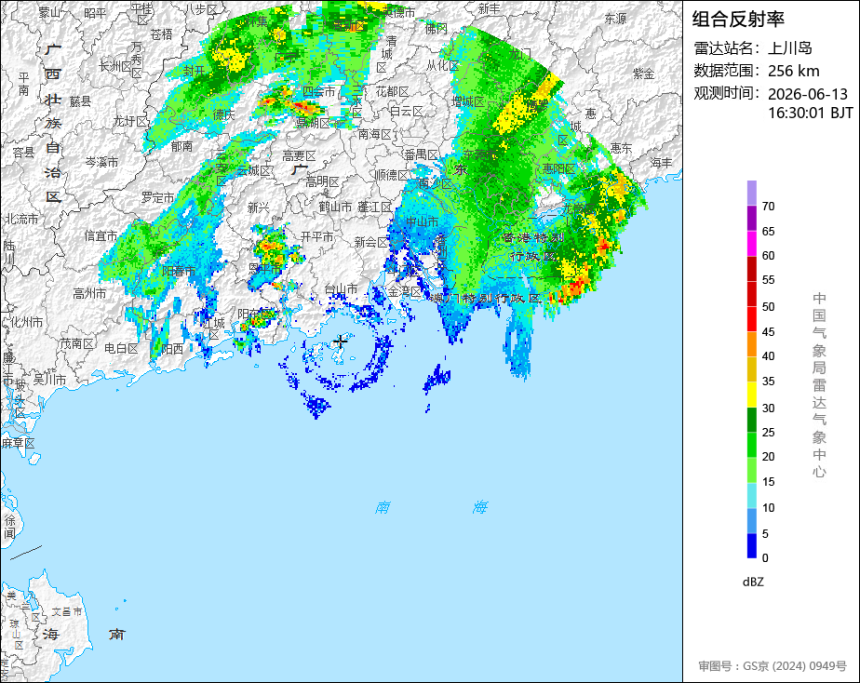The height and width of the screenshot is (683, 860).
Task: Click the '新会区' map label
Action: [371, 242]
